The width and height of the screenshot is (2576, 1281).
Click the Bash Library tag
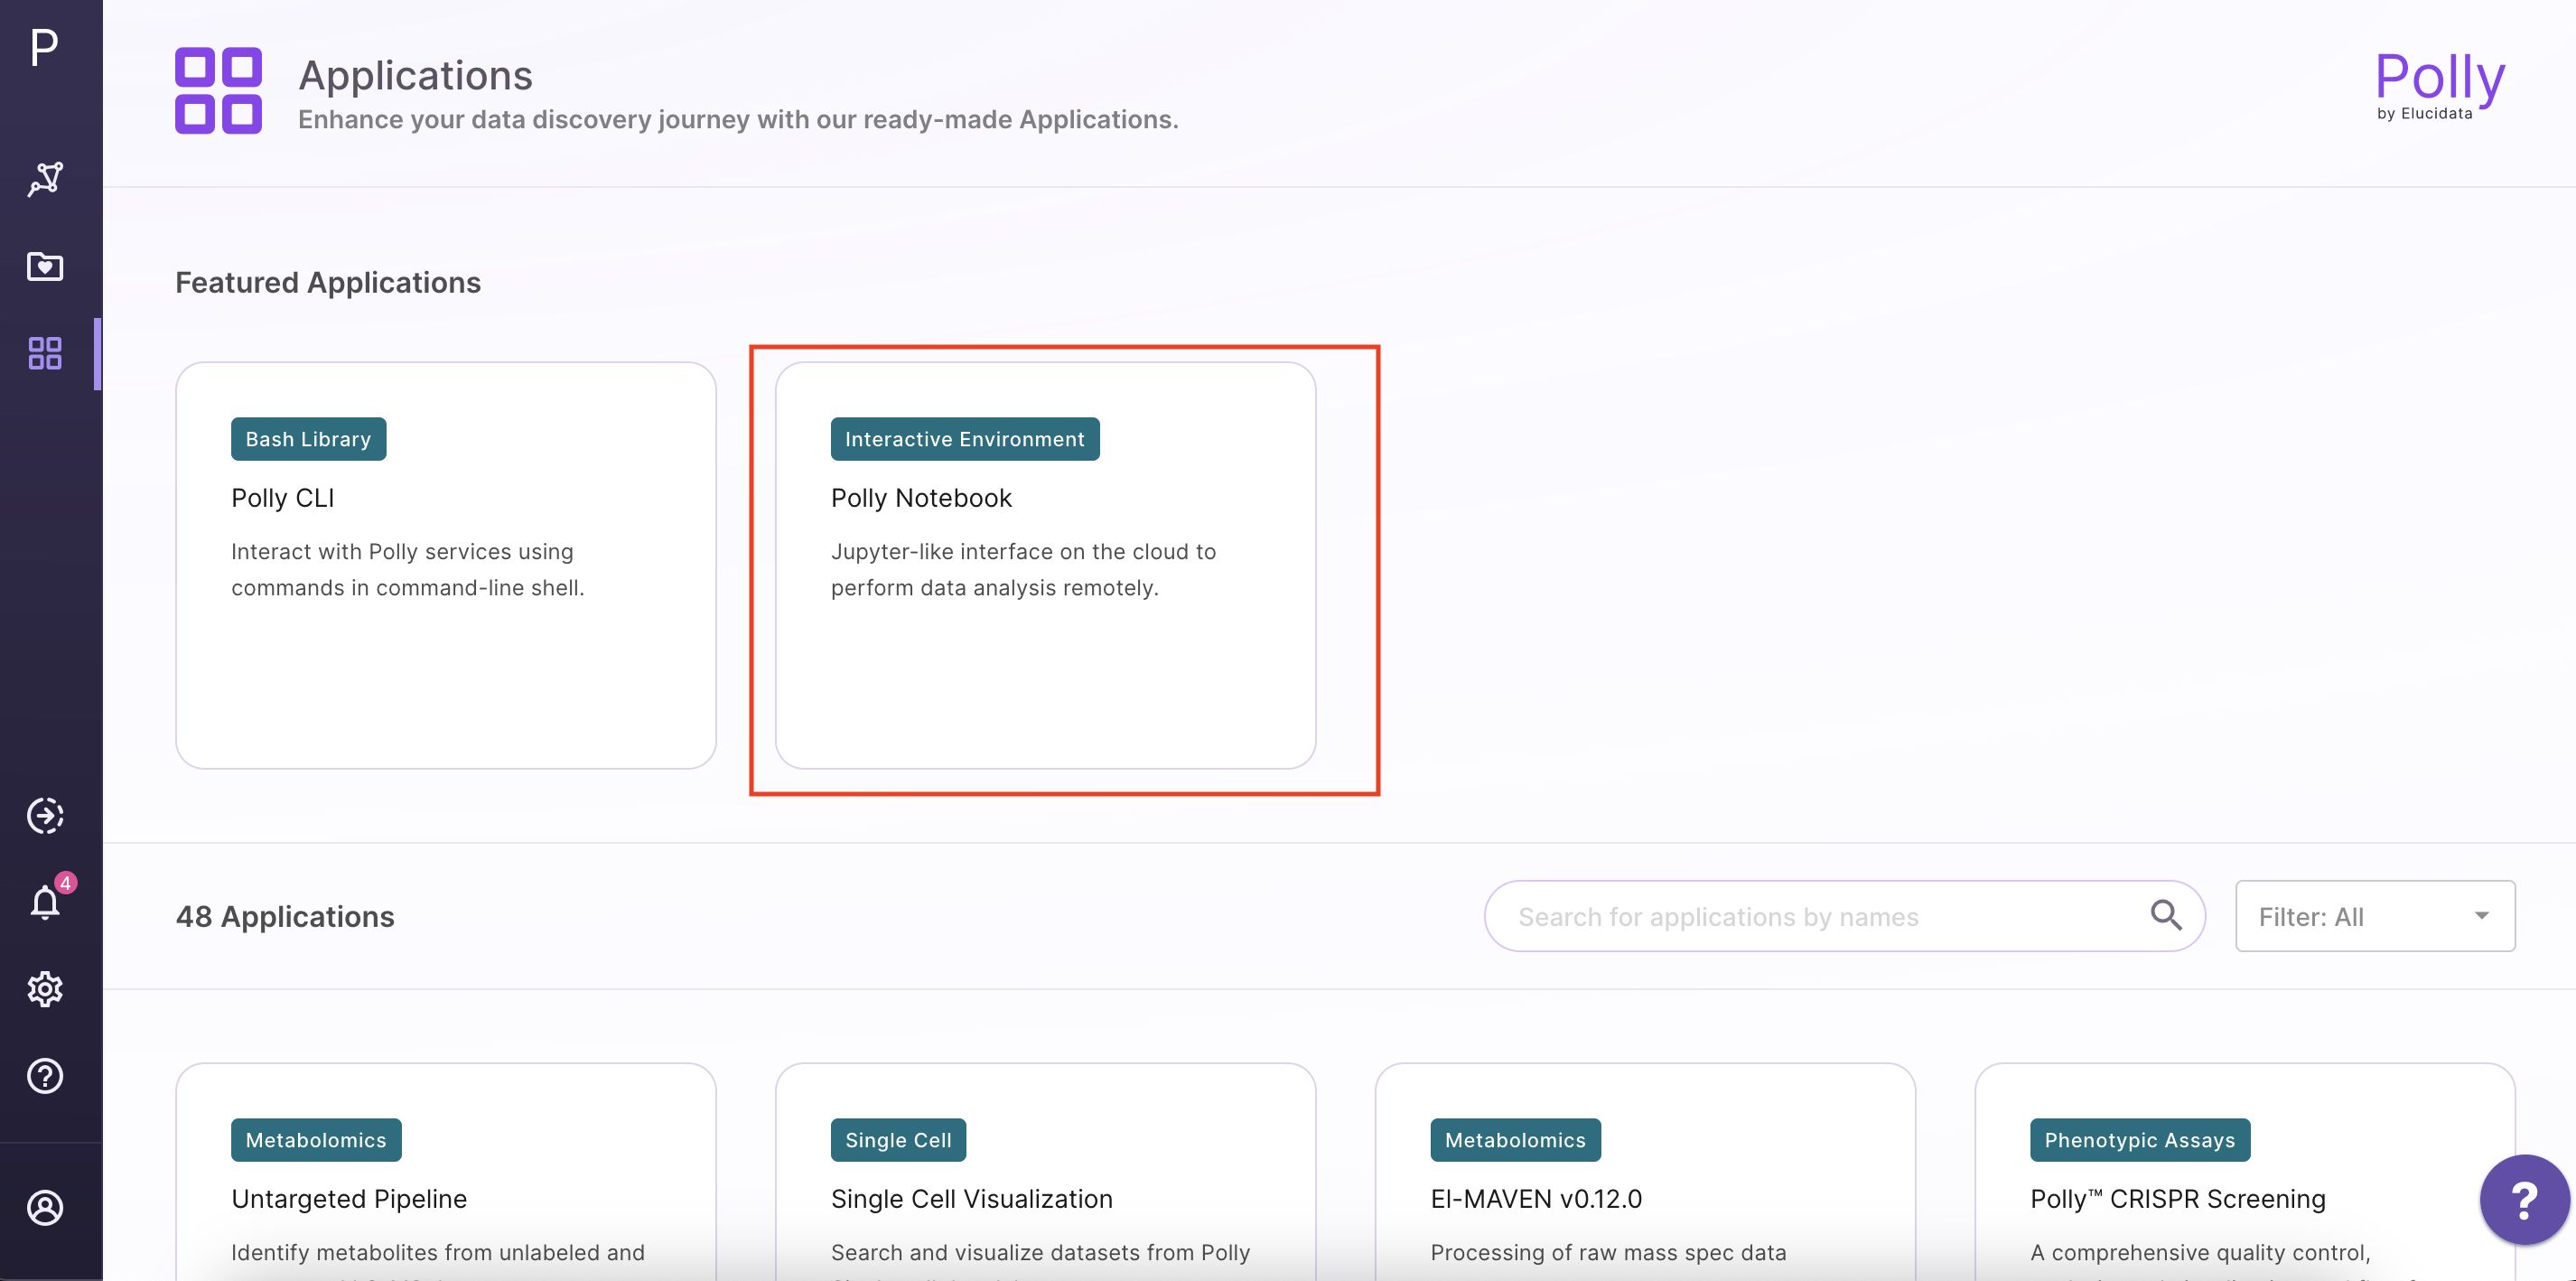point(308,439)
